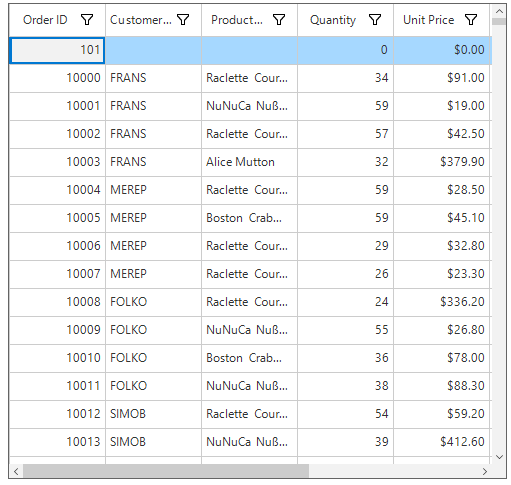Screen dimensions: 511x485
Task: Select Order ID cell 10002
Action: [x=57, y=134]
